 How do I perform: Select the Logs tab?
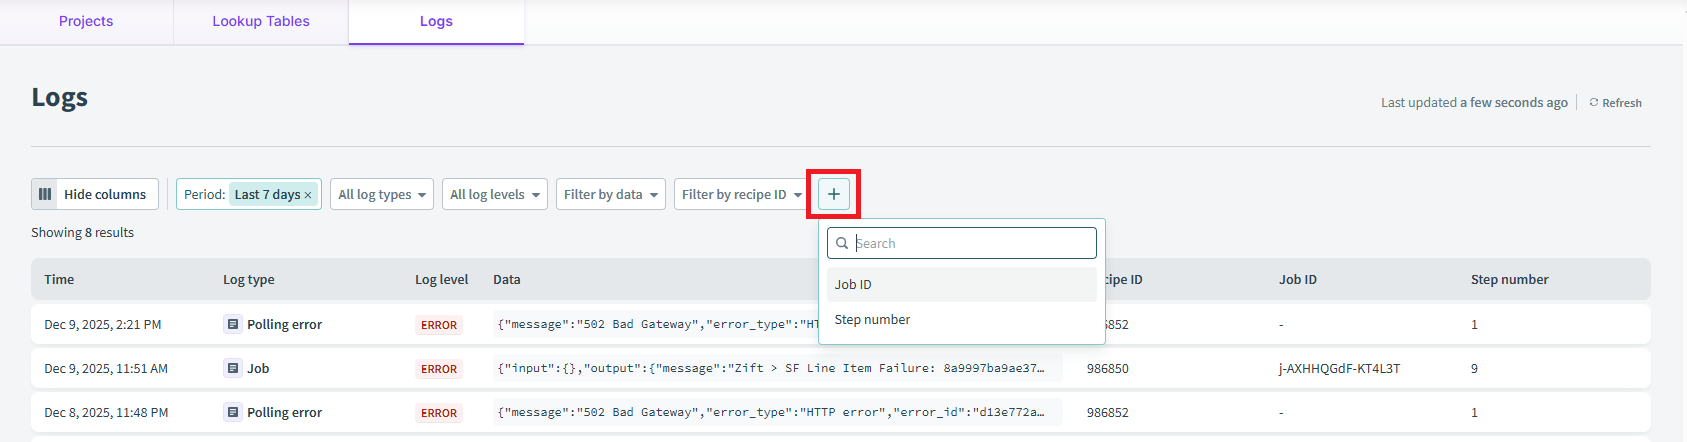pyautogui.click(x=436, y=21)
